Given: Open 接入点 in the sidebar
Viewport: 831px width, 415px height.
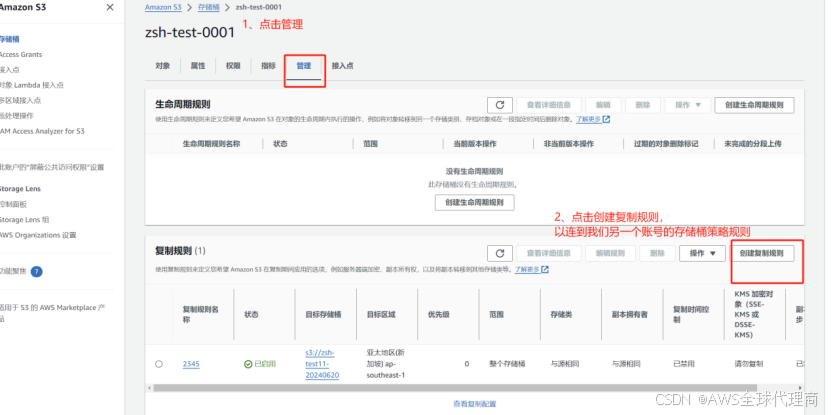Looking at the screenshot, I should [x=9, y=70].
